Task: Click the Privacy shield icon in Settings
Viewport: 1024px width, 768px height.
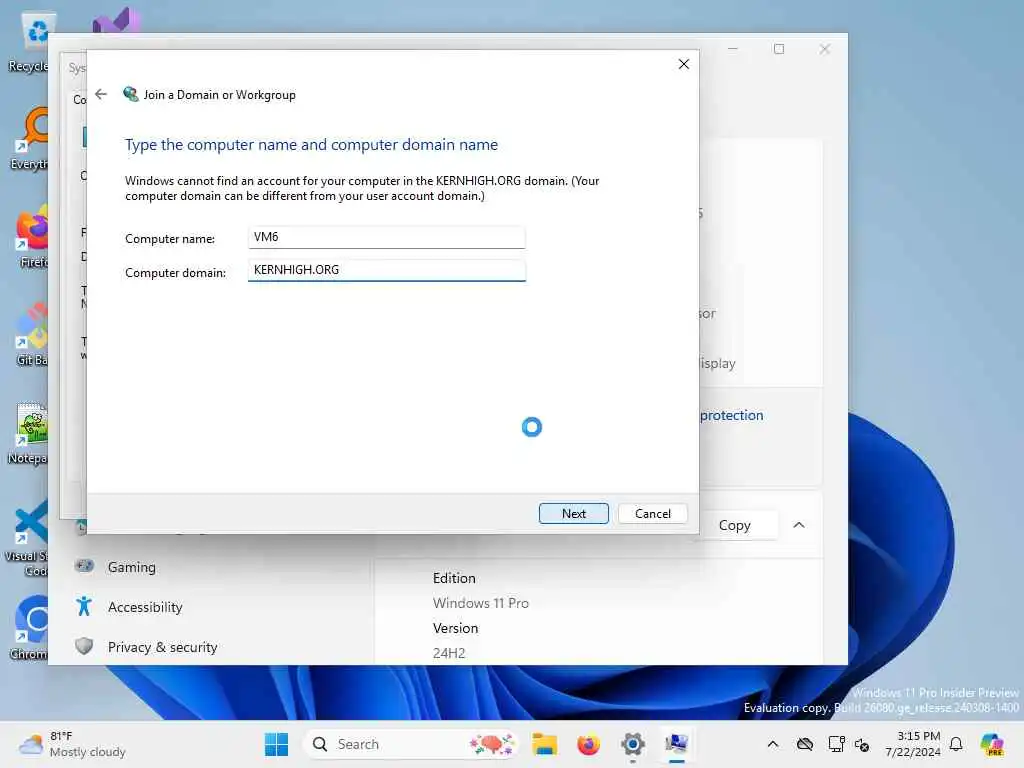Action: (84, 647)
